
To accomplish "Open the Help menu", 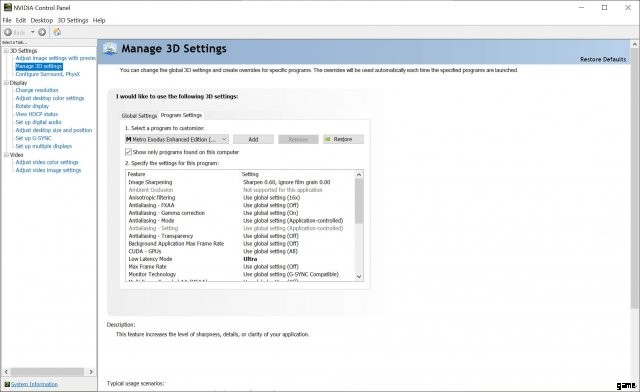I will click(x=99, y=20).
